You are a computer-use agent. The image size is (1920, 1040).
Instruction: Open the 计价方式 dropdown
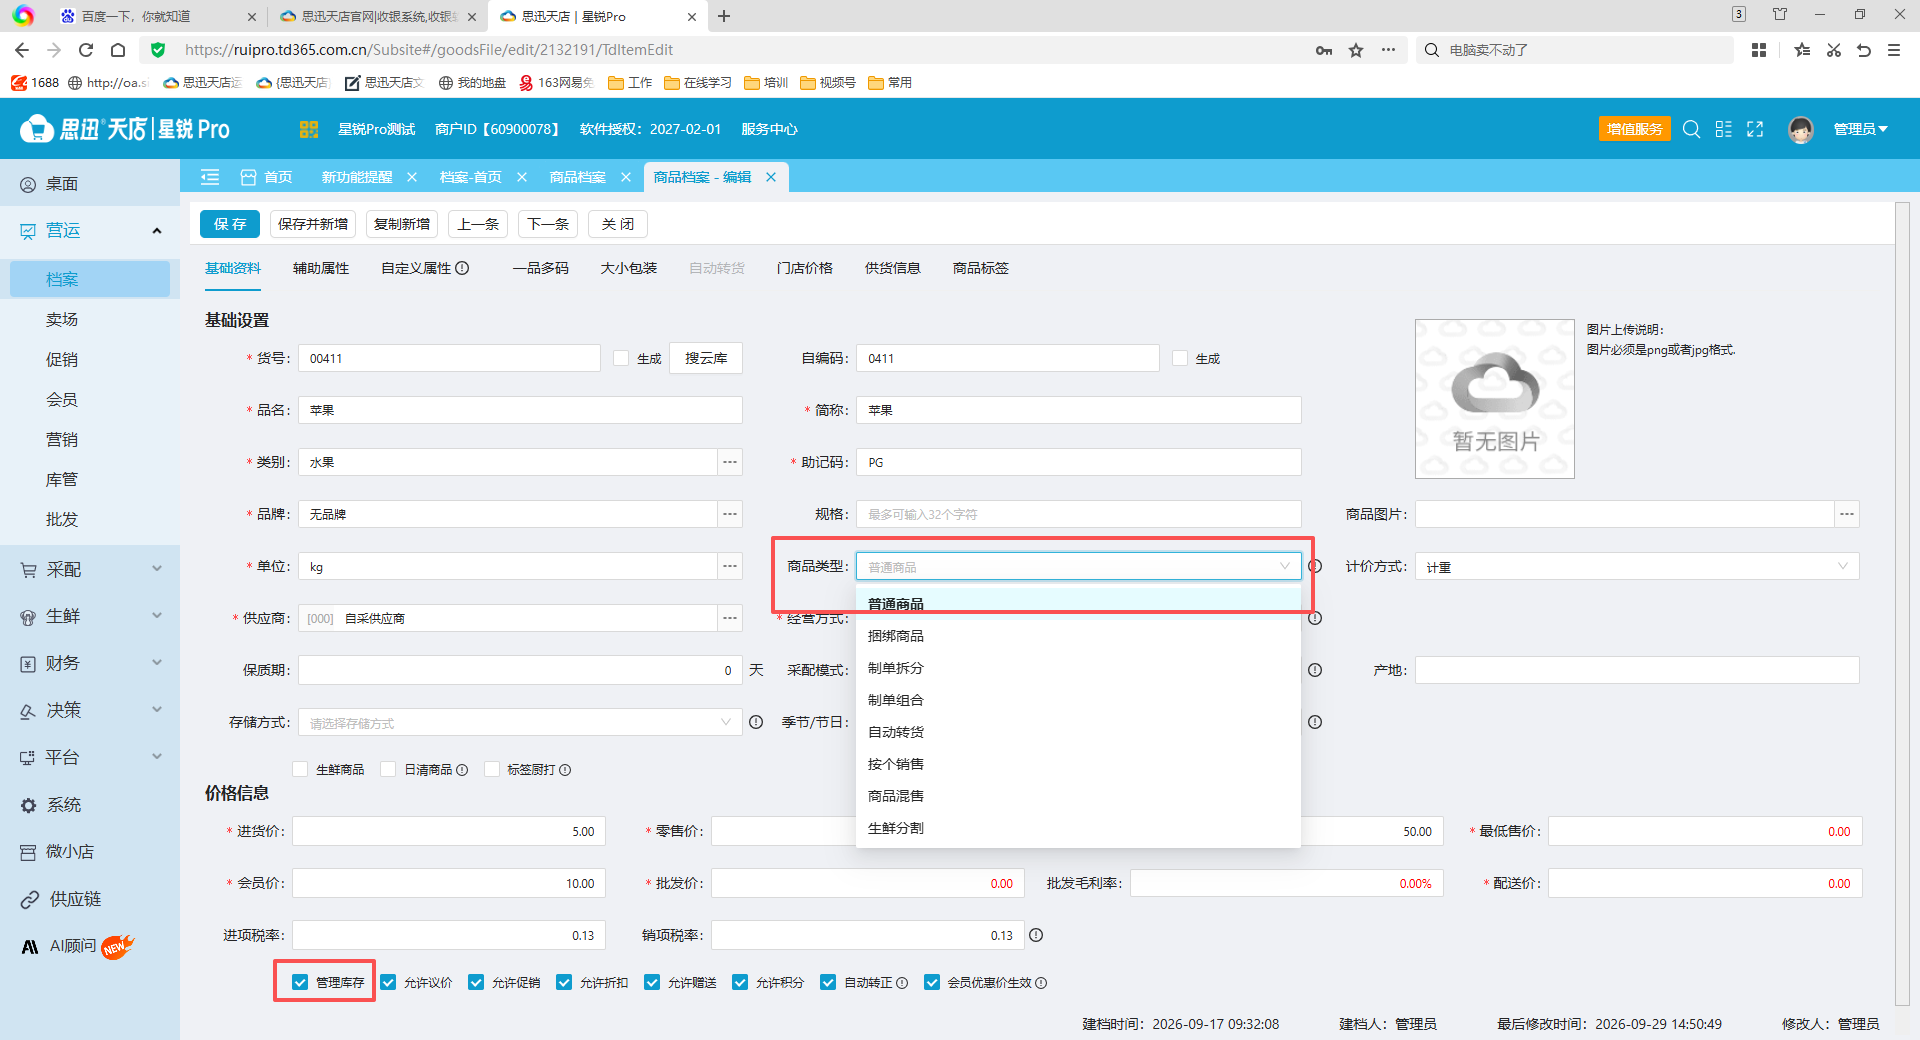click(1637, 566)
